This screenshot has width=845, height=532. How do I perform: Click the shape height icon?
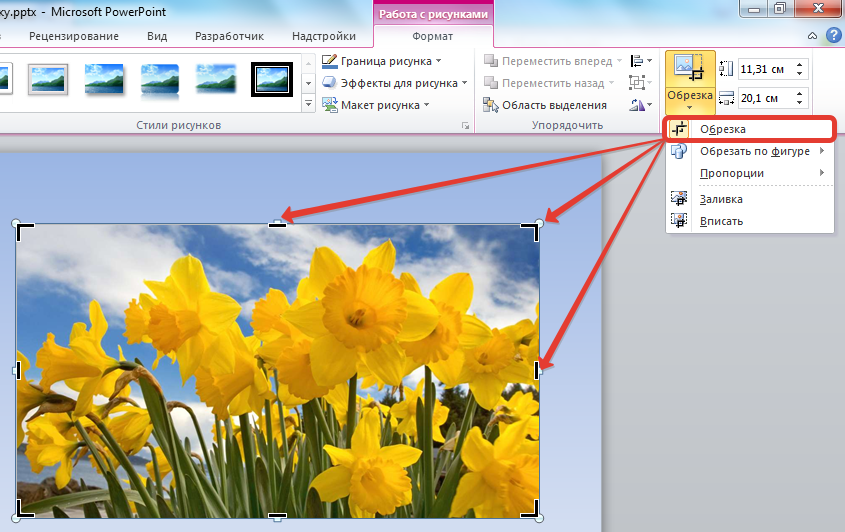click(x=726, y=69)
